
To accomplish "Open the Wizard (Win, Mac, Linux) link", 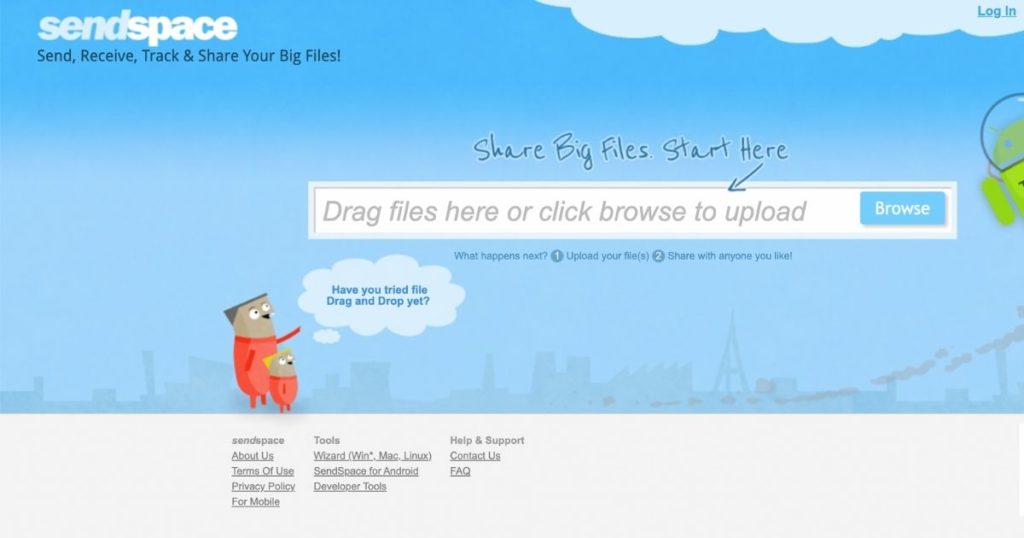I will (x=372, y=456).
